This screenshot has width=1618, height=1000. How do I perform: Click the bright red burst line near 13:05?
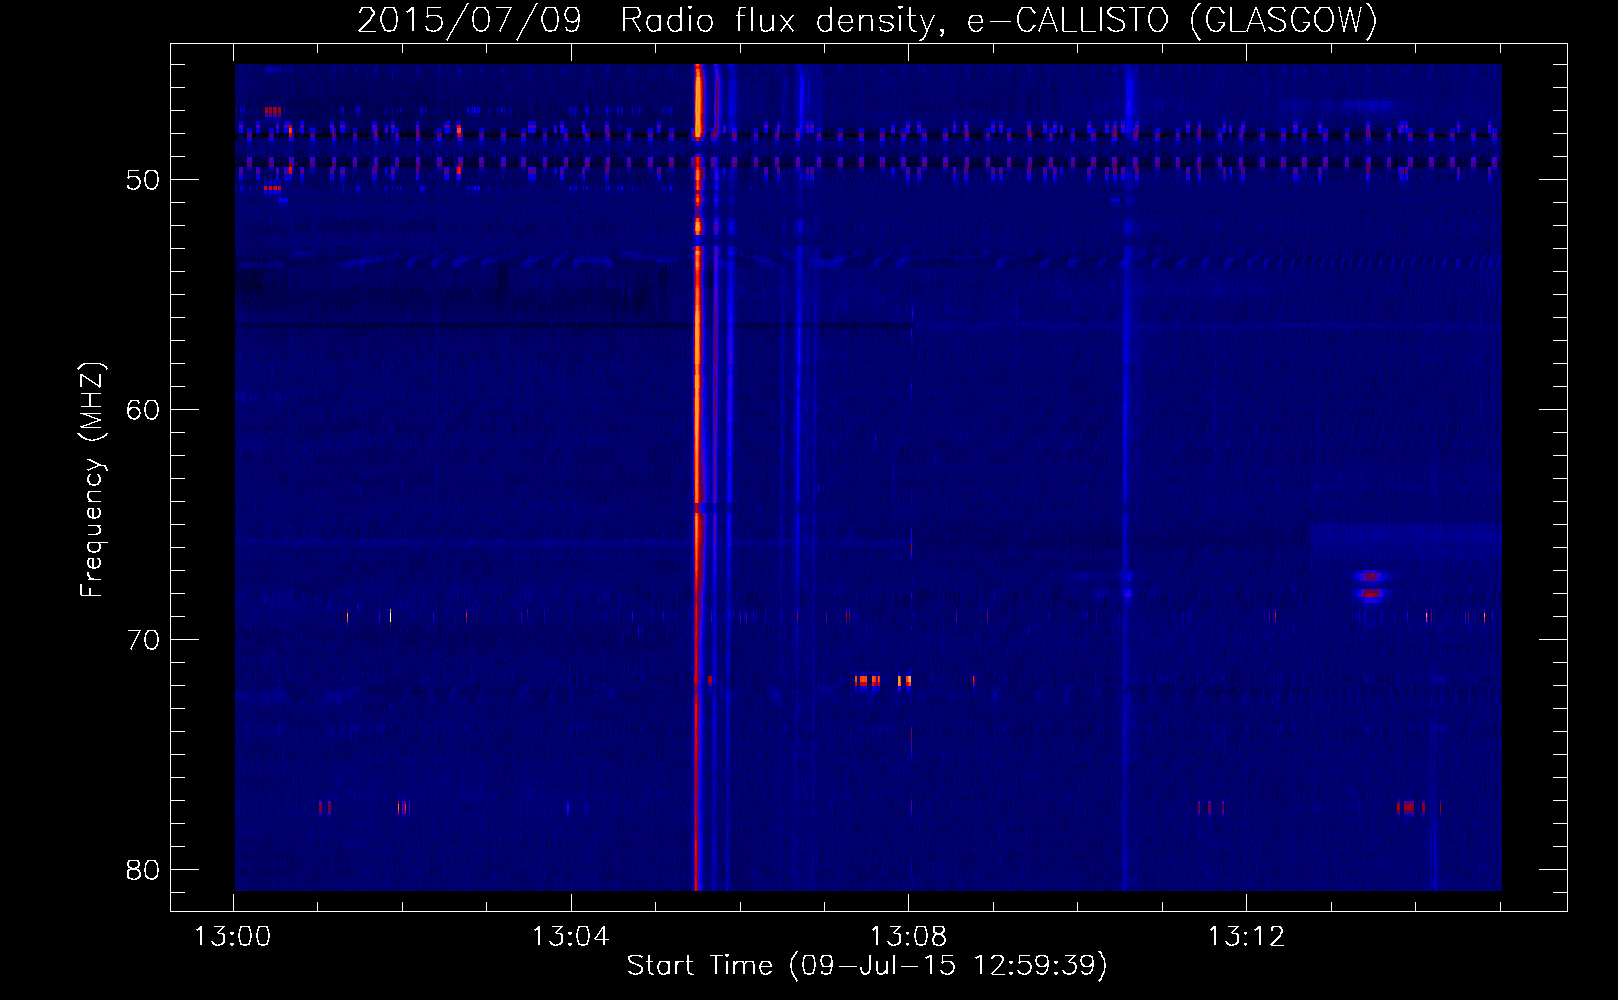(697, 477)
